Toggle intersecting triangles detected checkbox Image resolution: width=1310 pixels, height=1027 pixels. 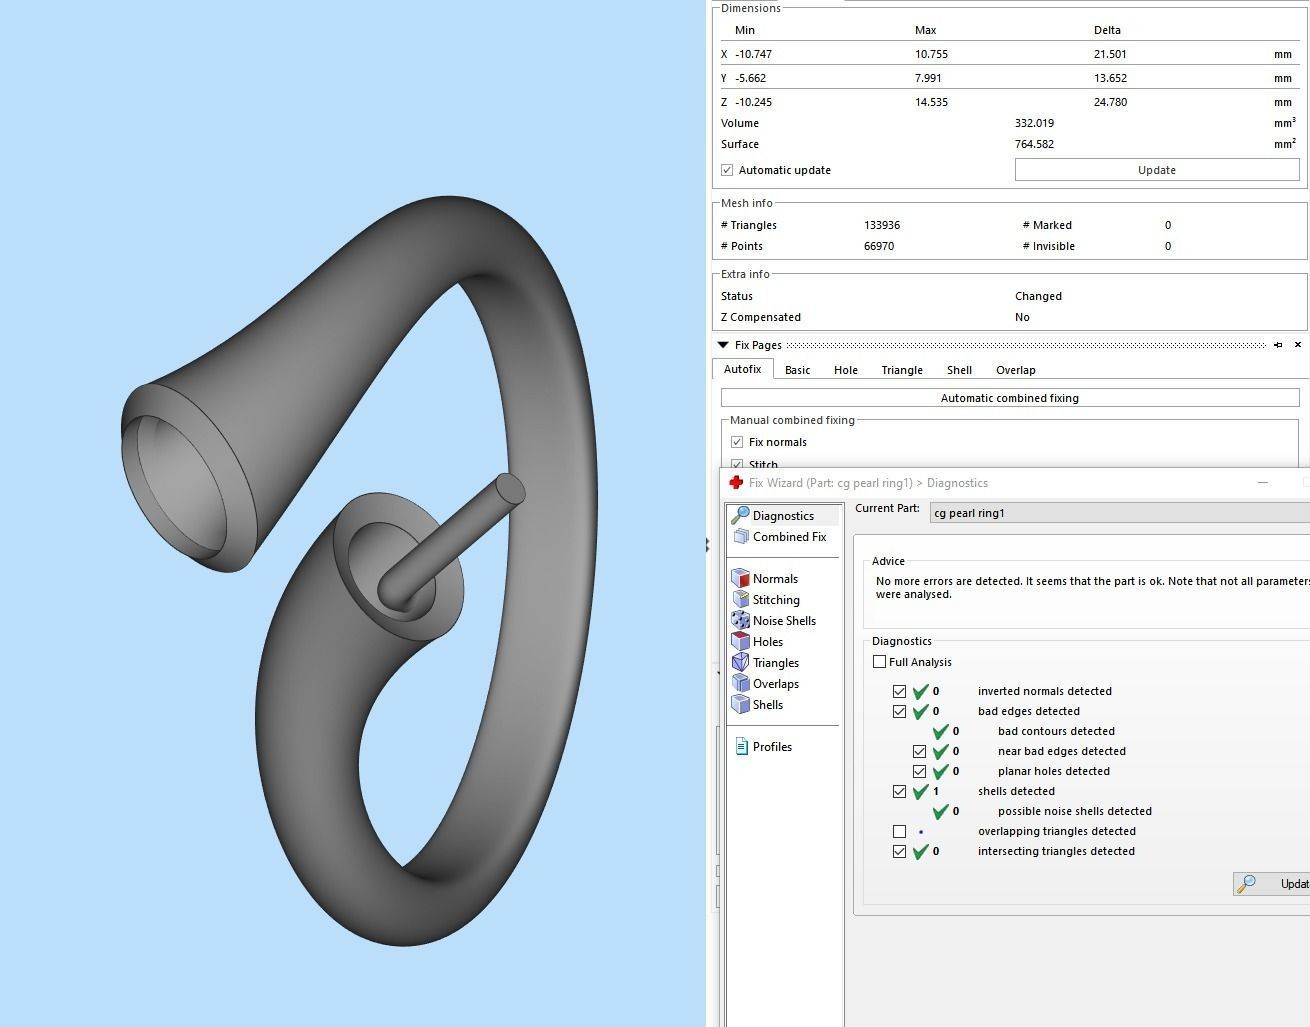pyautogui.click(x=899, y=851)
